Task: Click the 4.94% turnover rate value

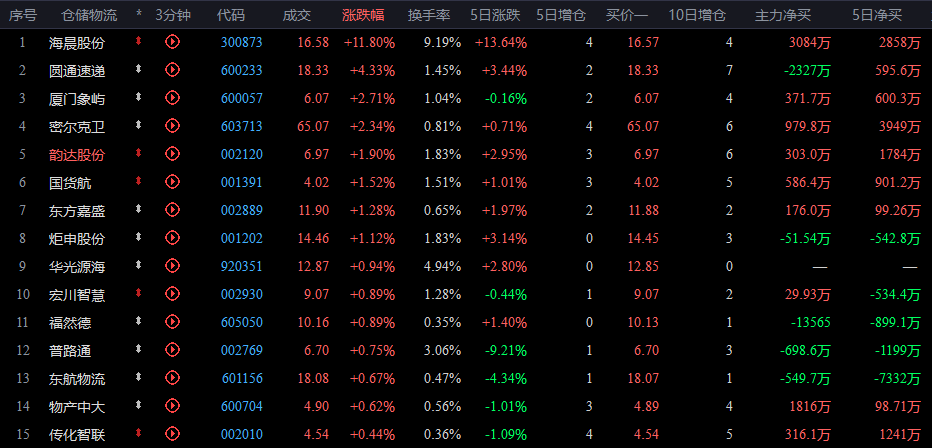Action: click(x=442, y=266)
